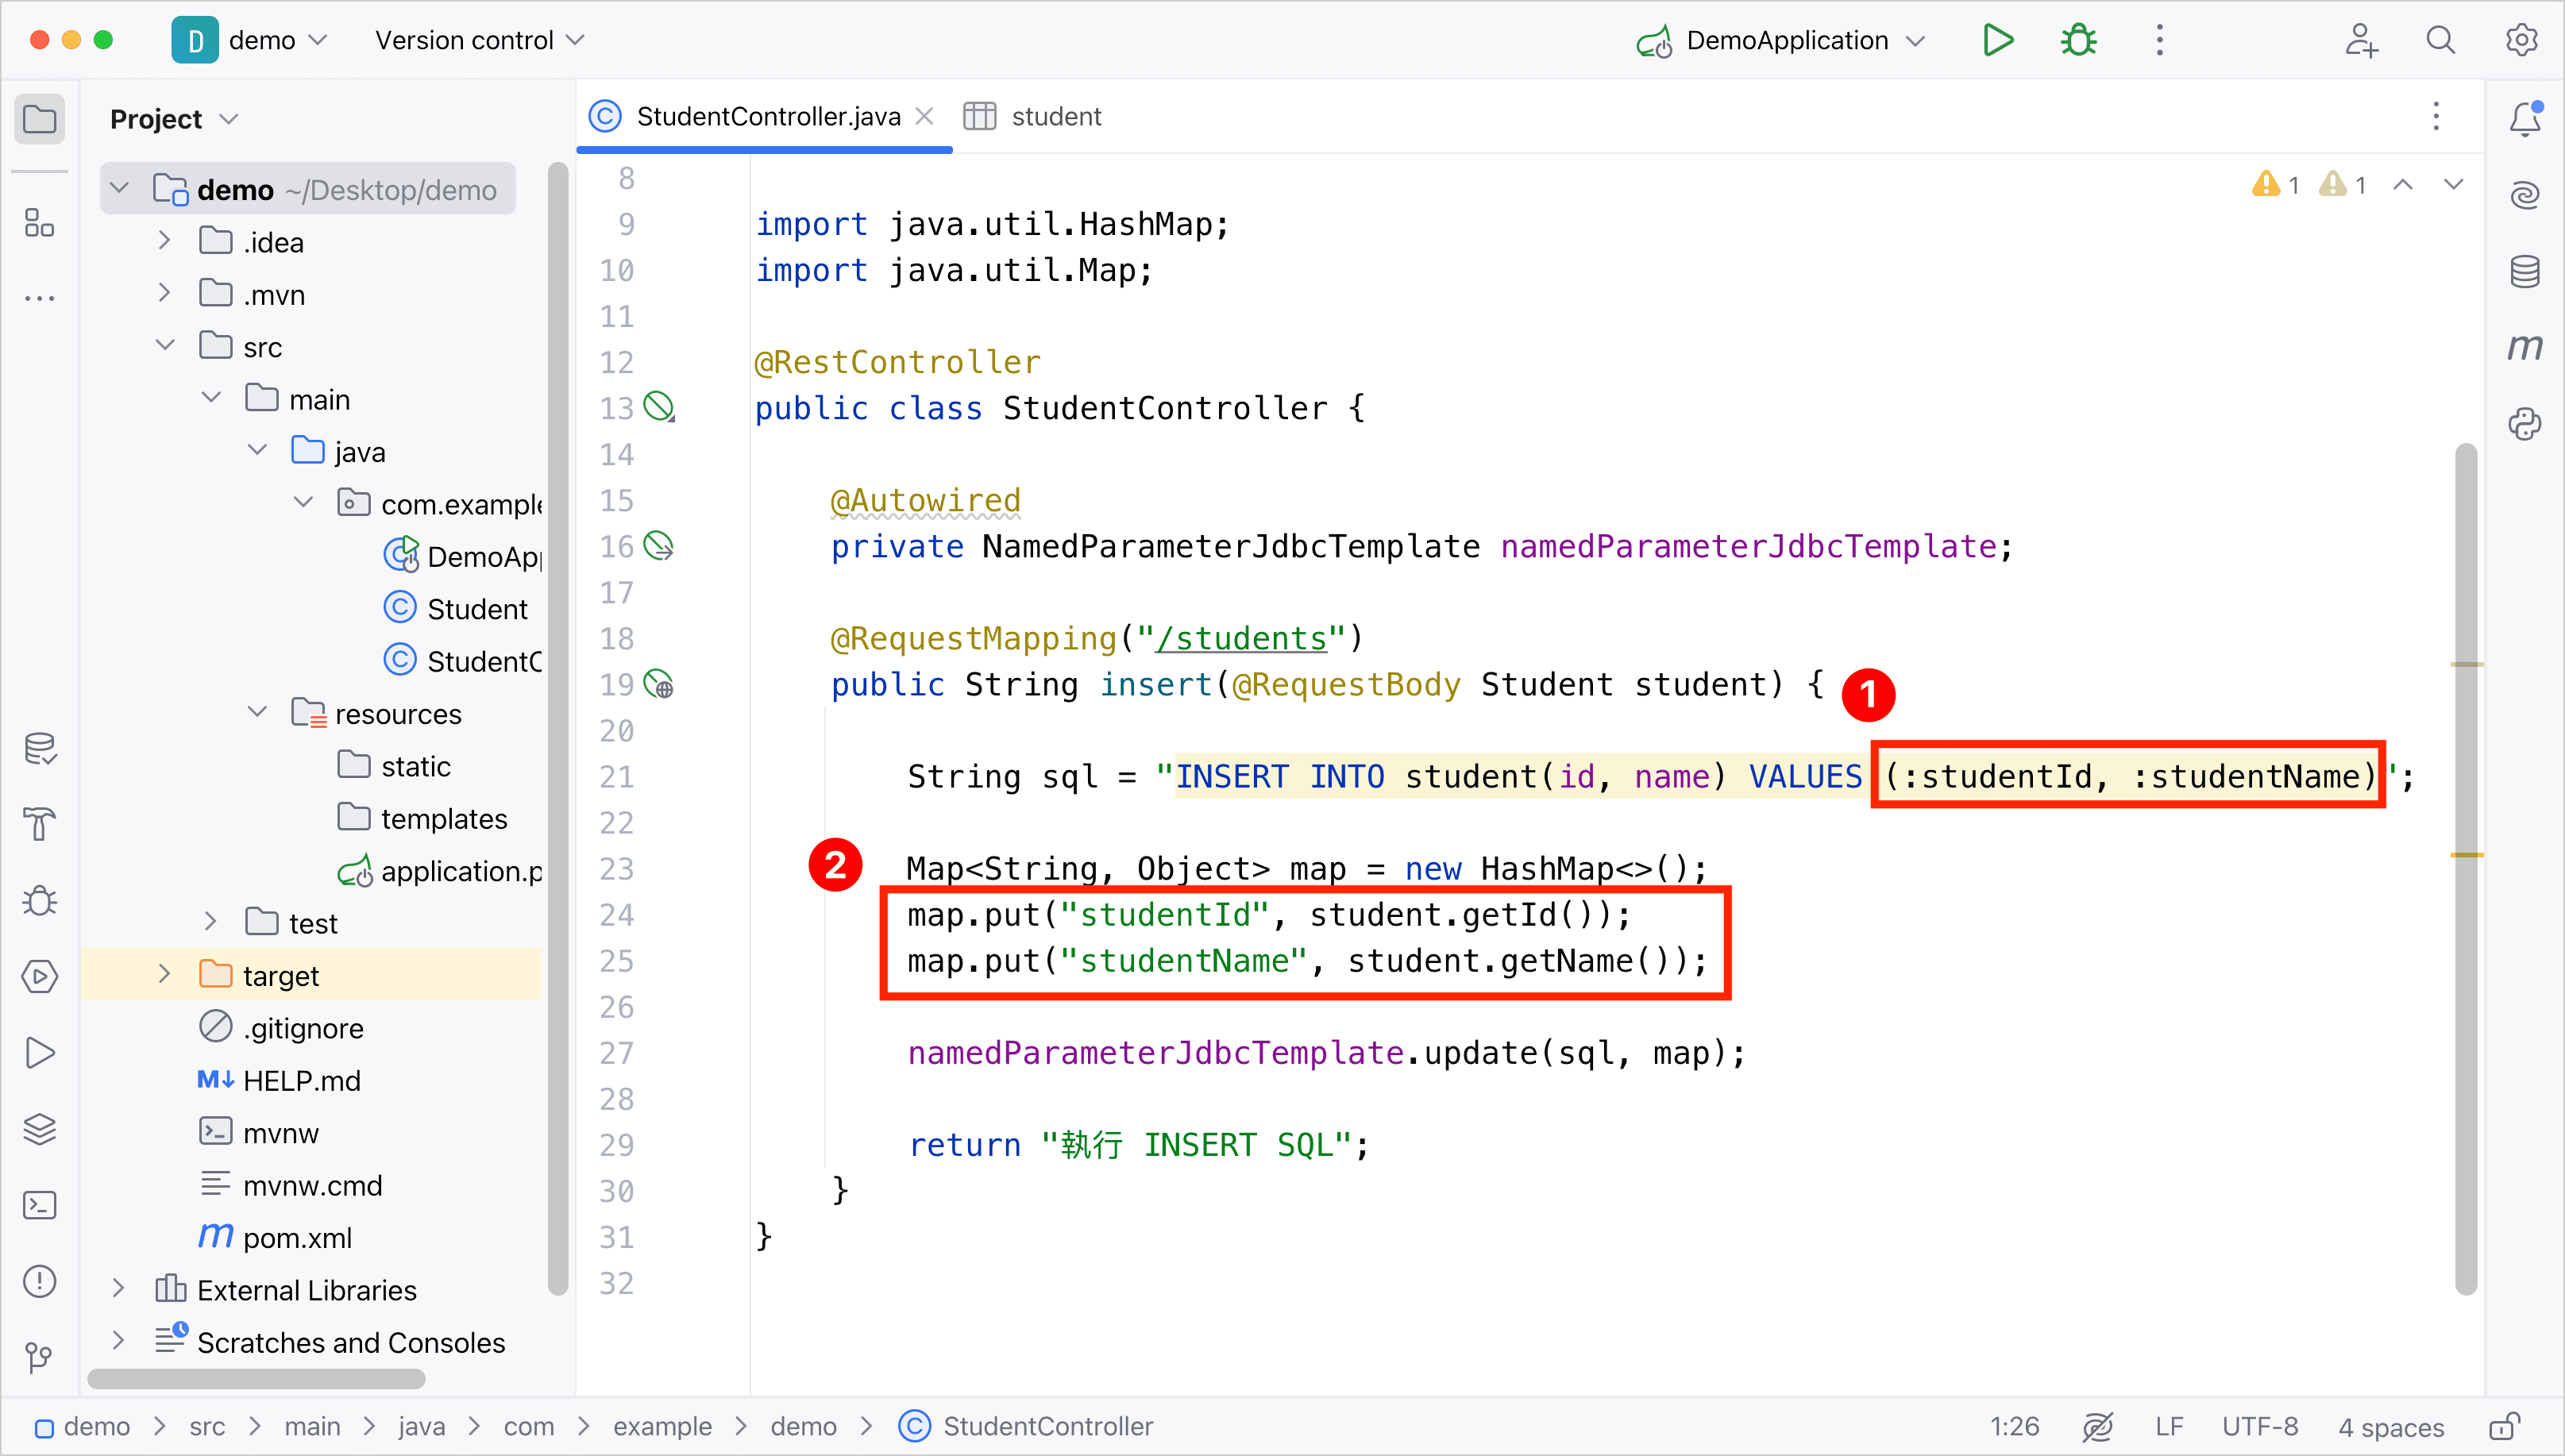Expand the .idea folder

(x=165, y=241)
